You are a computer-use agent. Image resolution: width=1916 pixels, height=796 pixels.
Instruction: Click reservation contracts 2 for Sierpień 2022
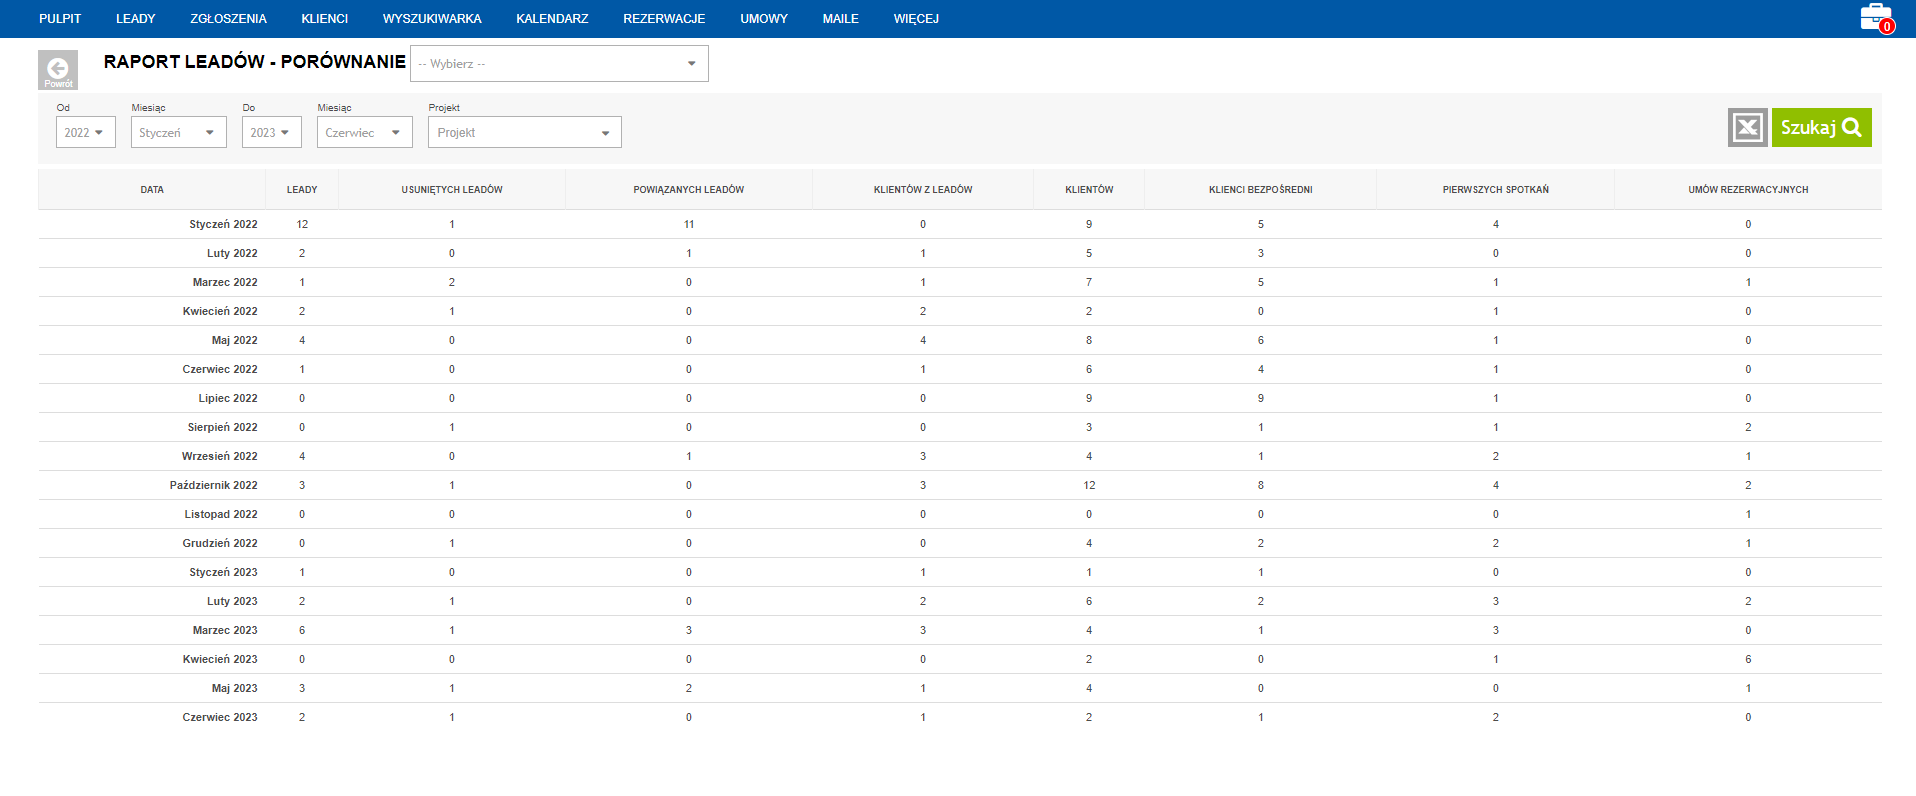coord(1748,428)
